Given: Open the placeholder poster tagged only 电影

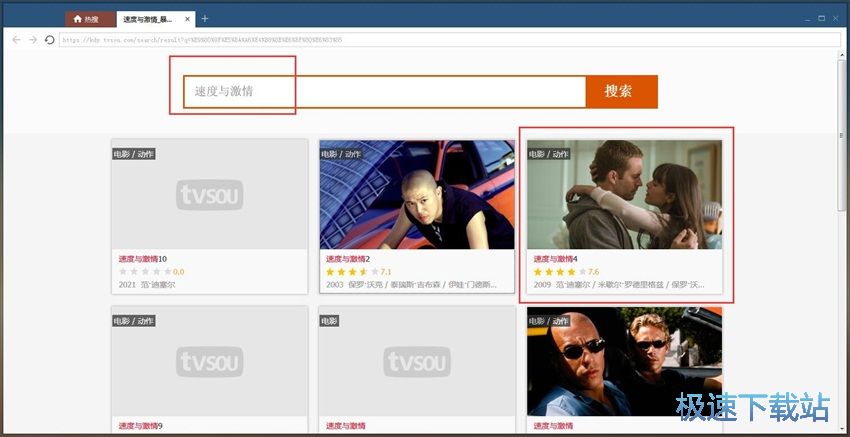Looking at the screenshot, I should point(417,362).
